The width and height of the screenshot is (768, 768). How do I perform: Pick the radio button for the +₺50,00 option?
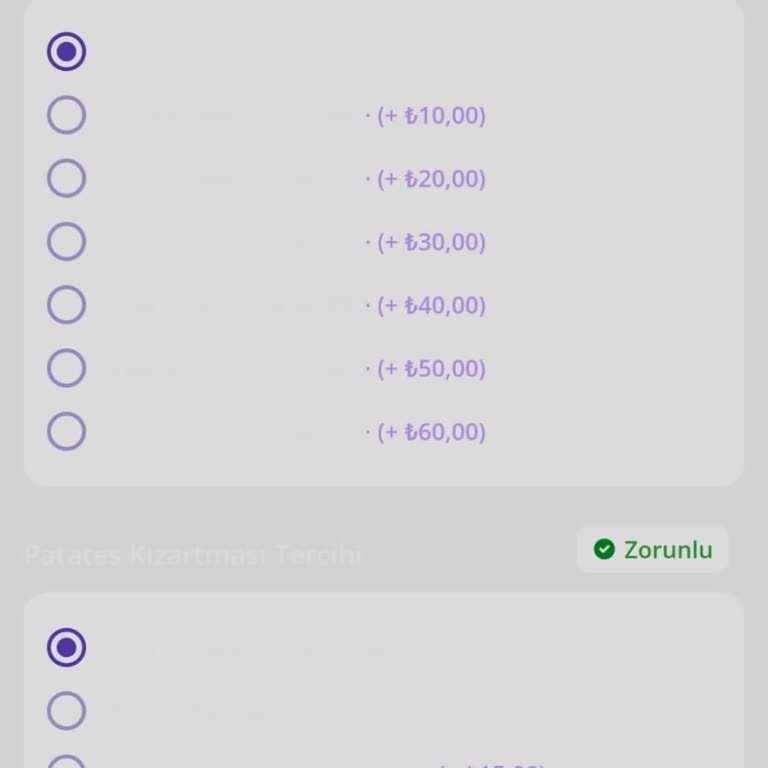click(66, 368)
